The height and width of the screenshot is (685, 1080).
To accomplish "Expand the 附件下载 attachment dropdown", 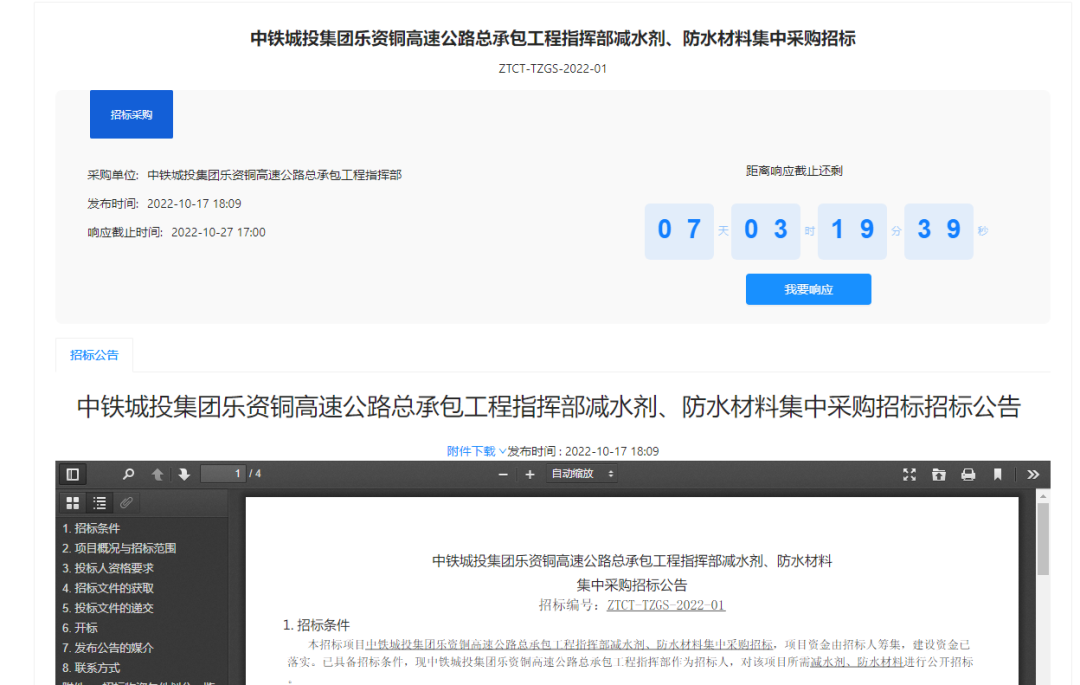I will click(476, 452).
